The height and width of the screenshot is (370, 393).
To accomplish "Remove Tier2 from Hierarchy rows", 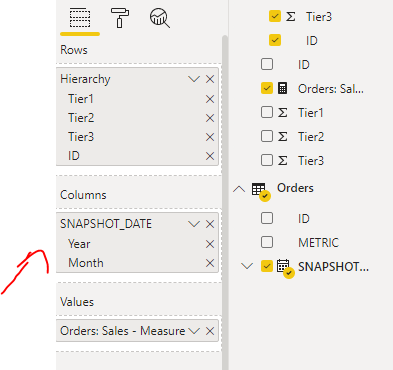I will (x=210, y=118).
